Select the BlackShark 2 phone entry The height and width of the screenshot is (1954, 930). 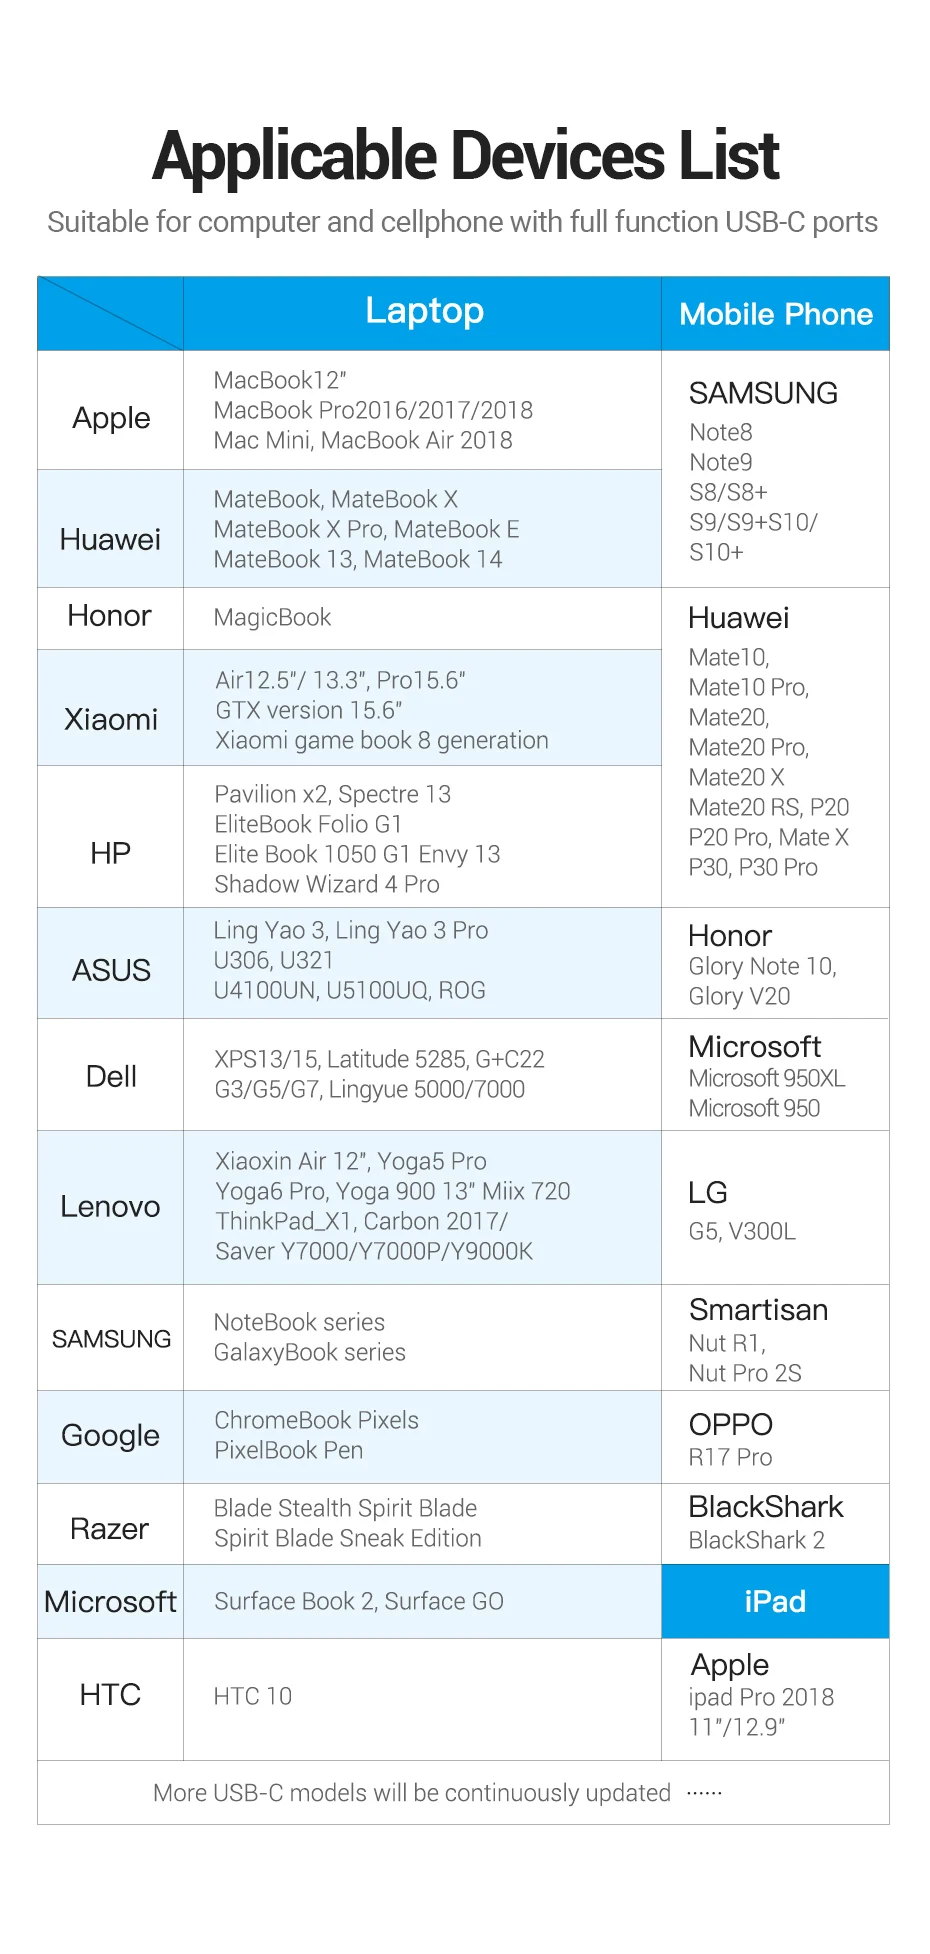click(757, 1540)
